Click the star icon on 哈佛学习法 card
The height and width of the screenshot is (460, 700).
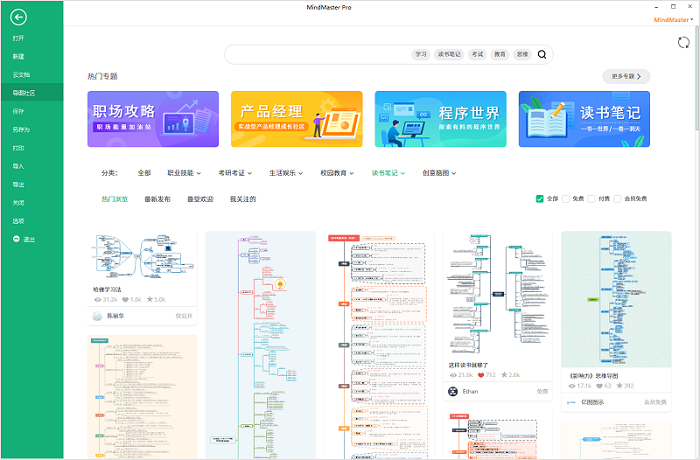point(150,299)
